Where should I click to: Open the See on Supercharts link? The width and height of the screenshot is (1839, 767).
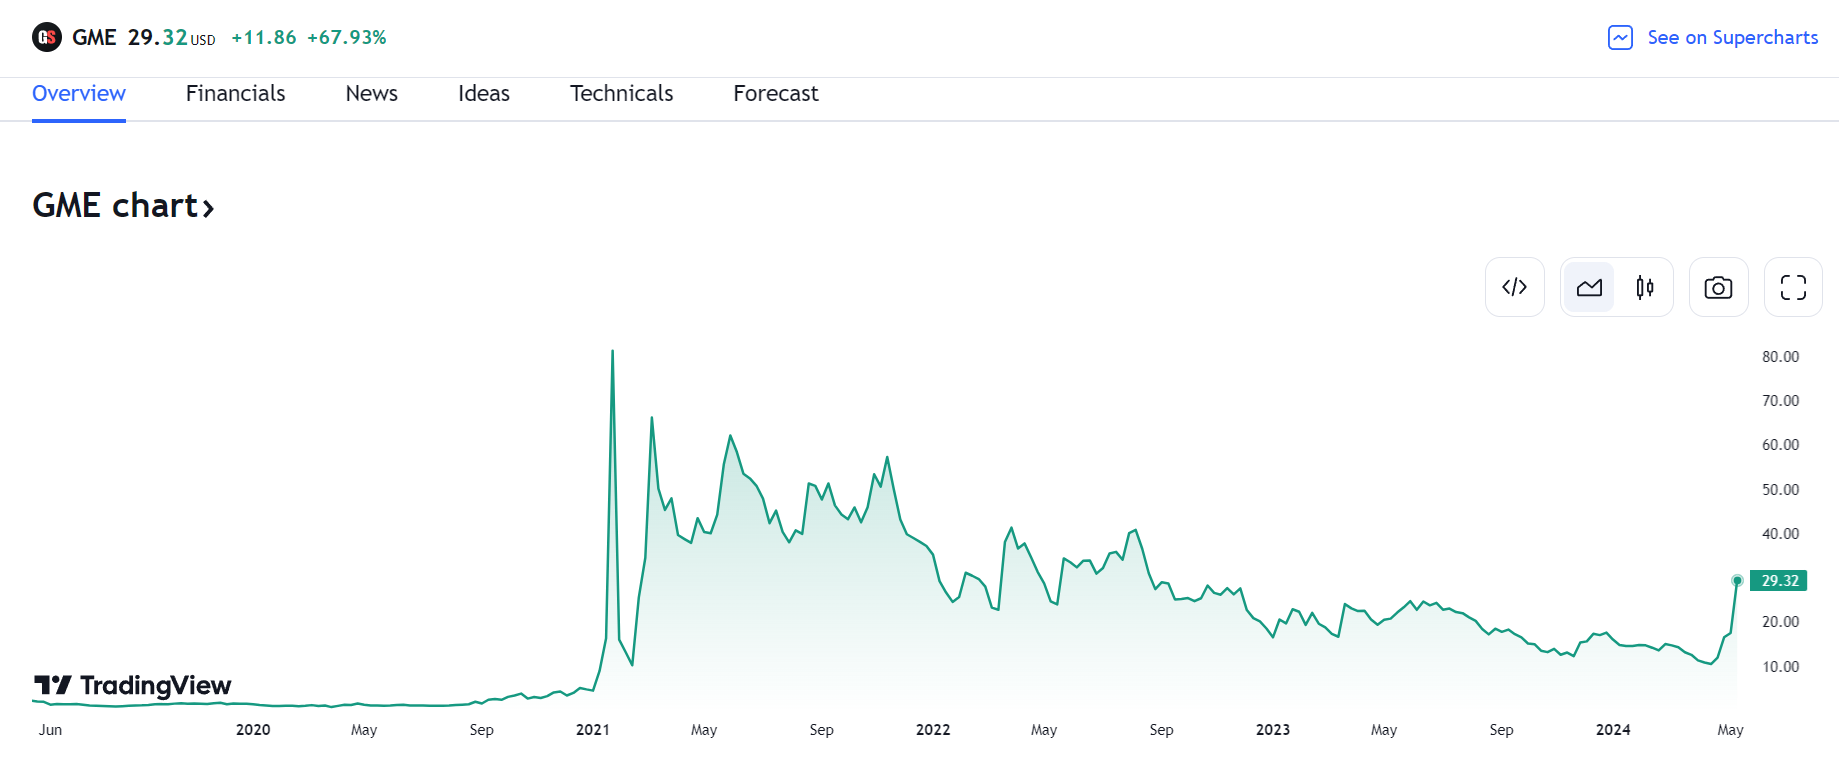[x=1732, y=38]
